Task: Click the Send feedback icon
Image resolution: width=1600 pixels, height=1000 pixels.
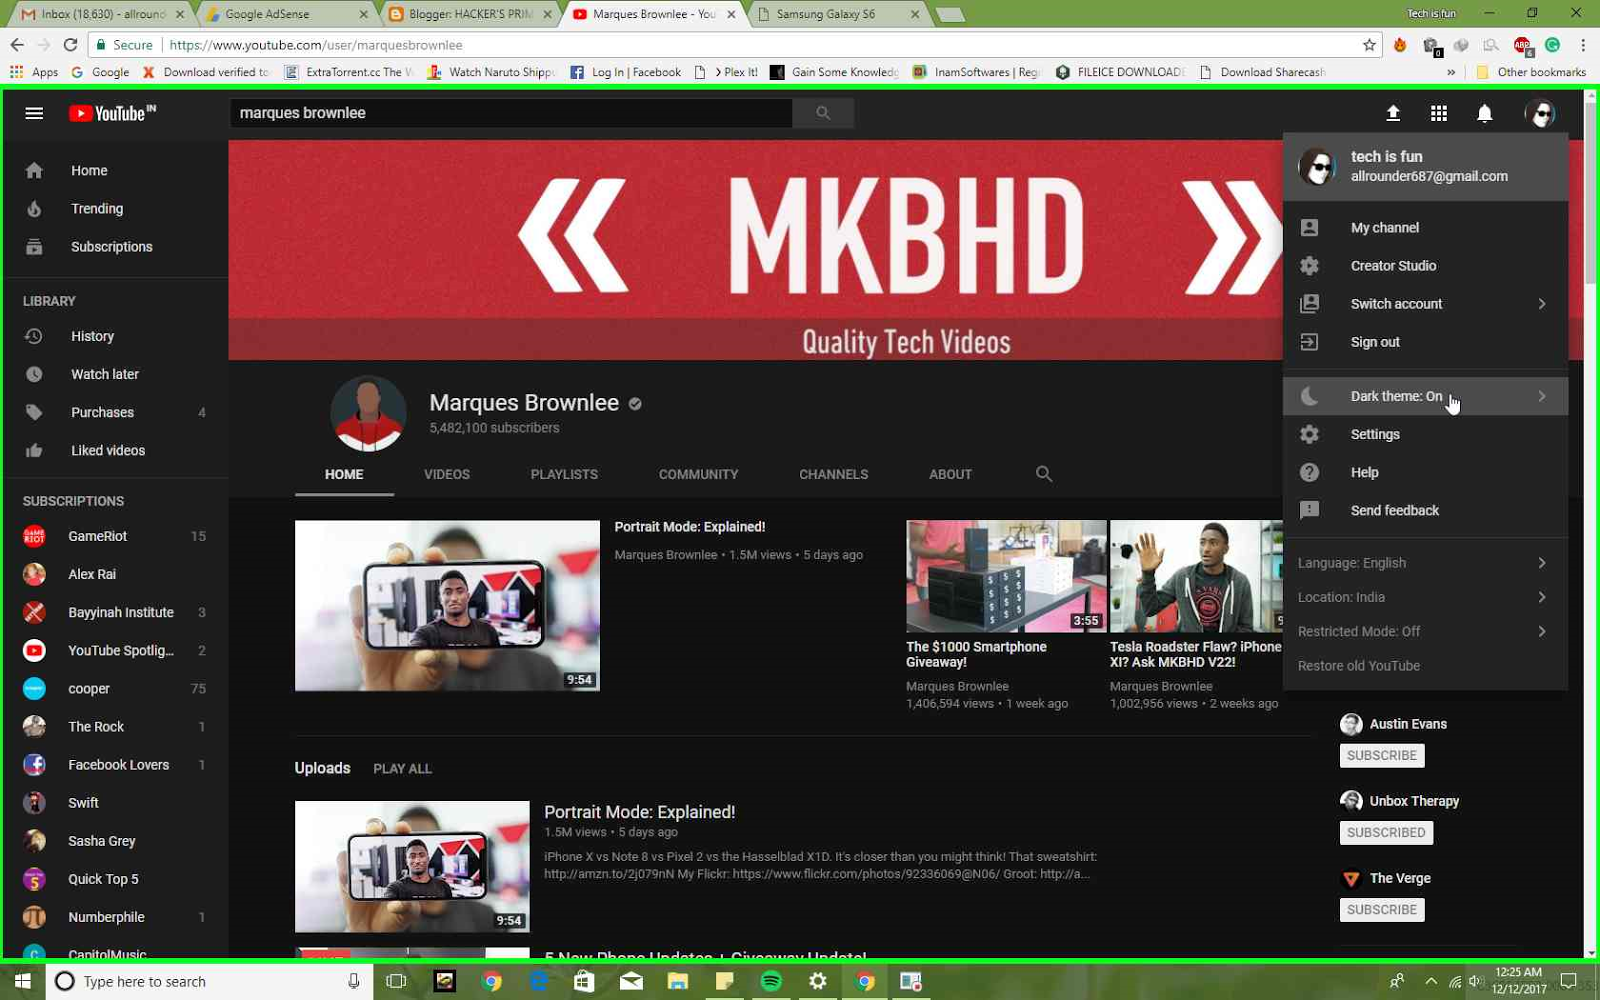Action: pos(1309,510)
